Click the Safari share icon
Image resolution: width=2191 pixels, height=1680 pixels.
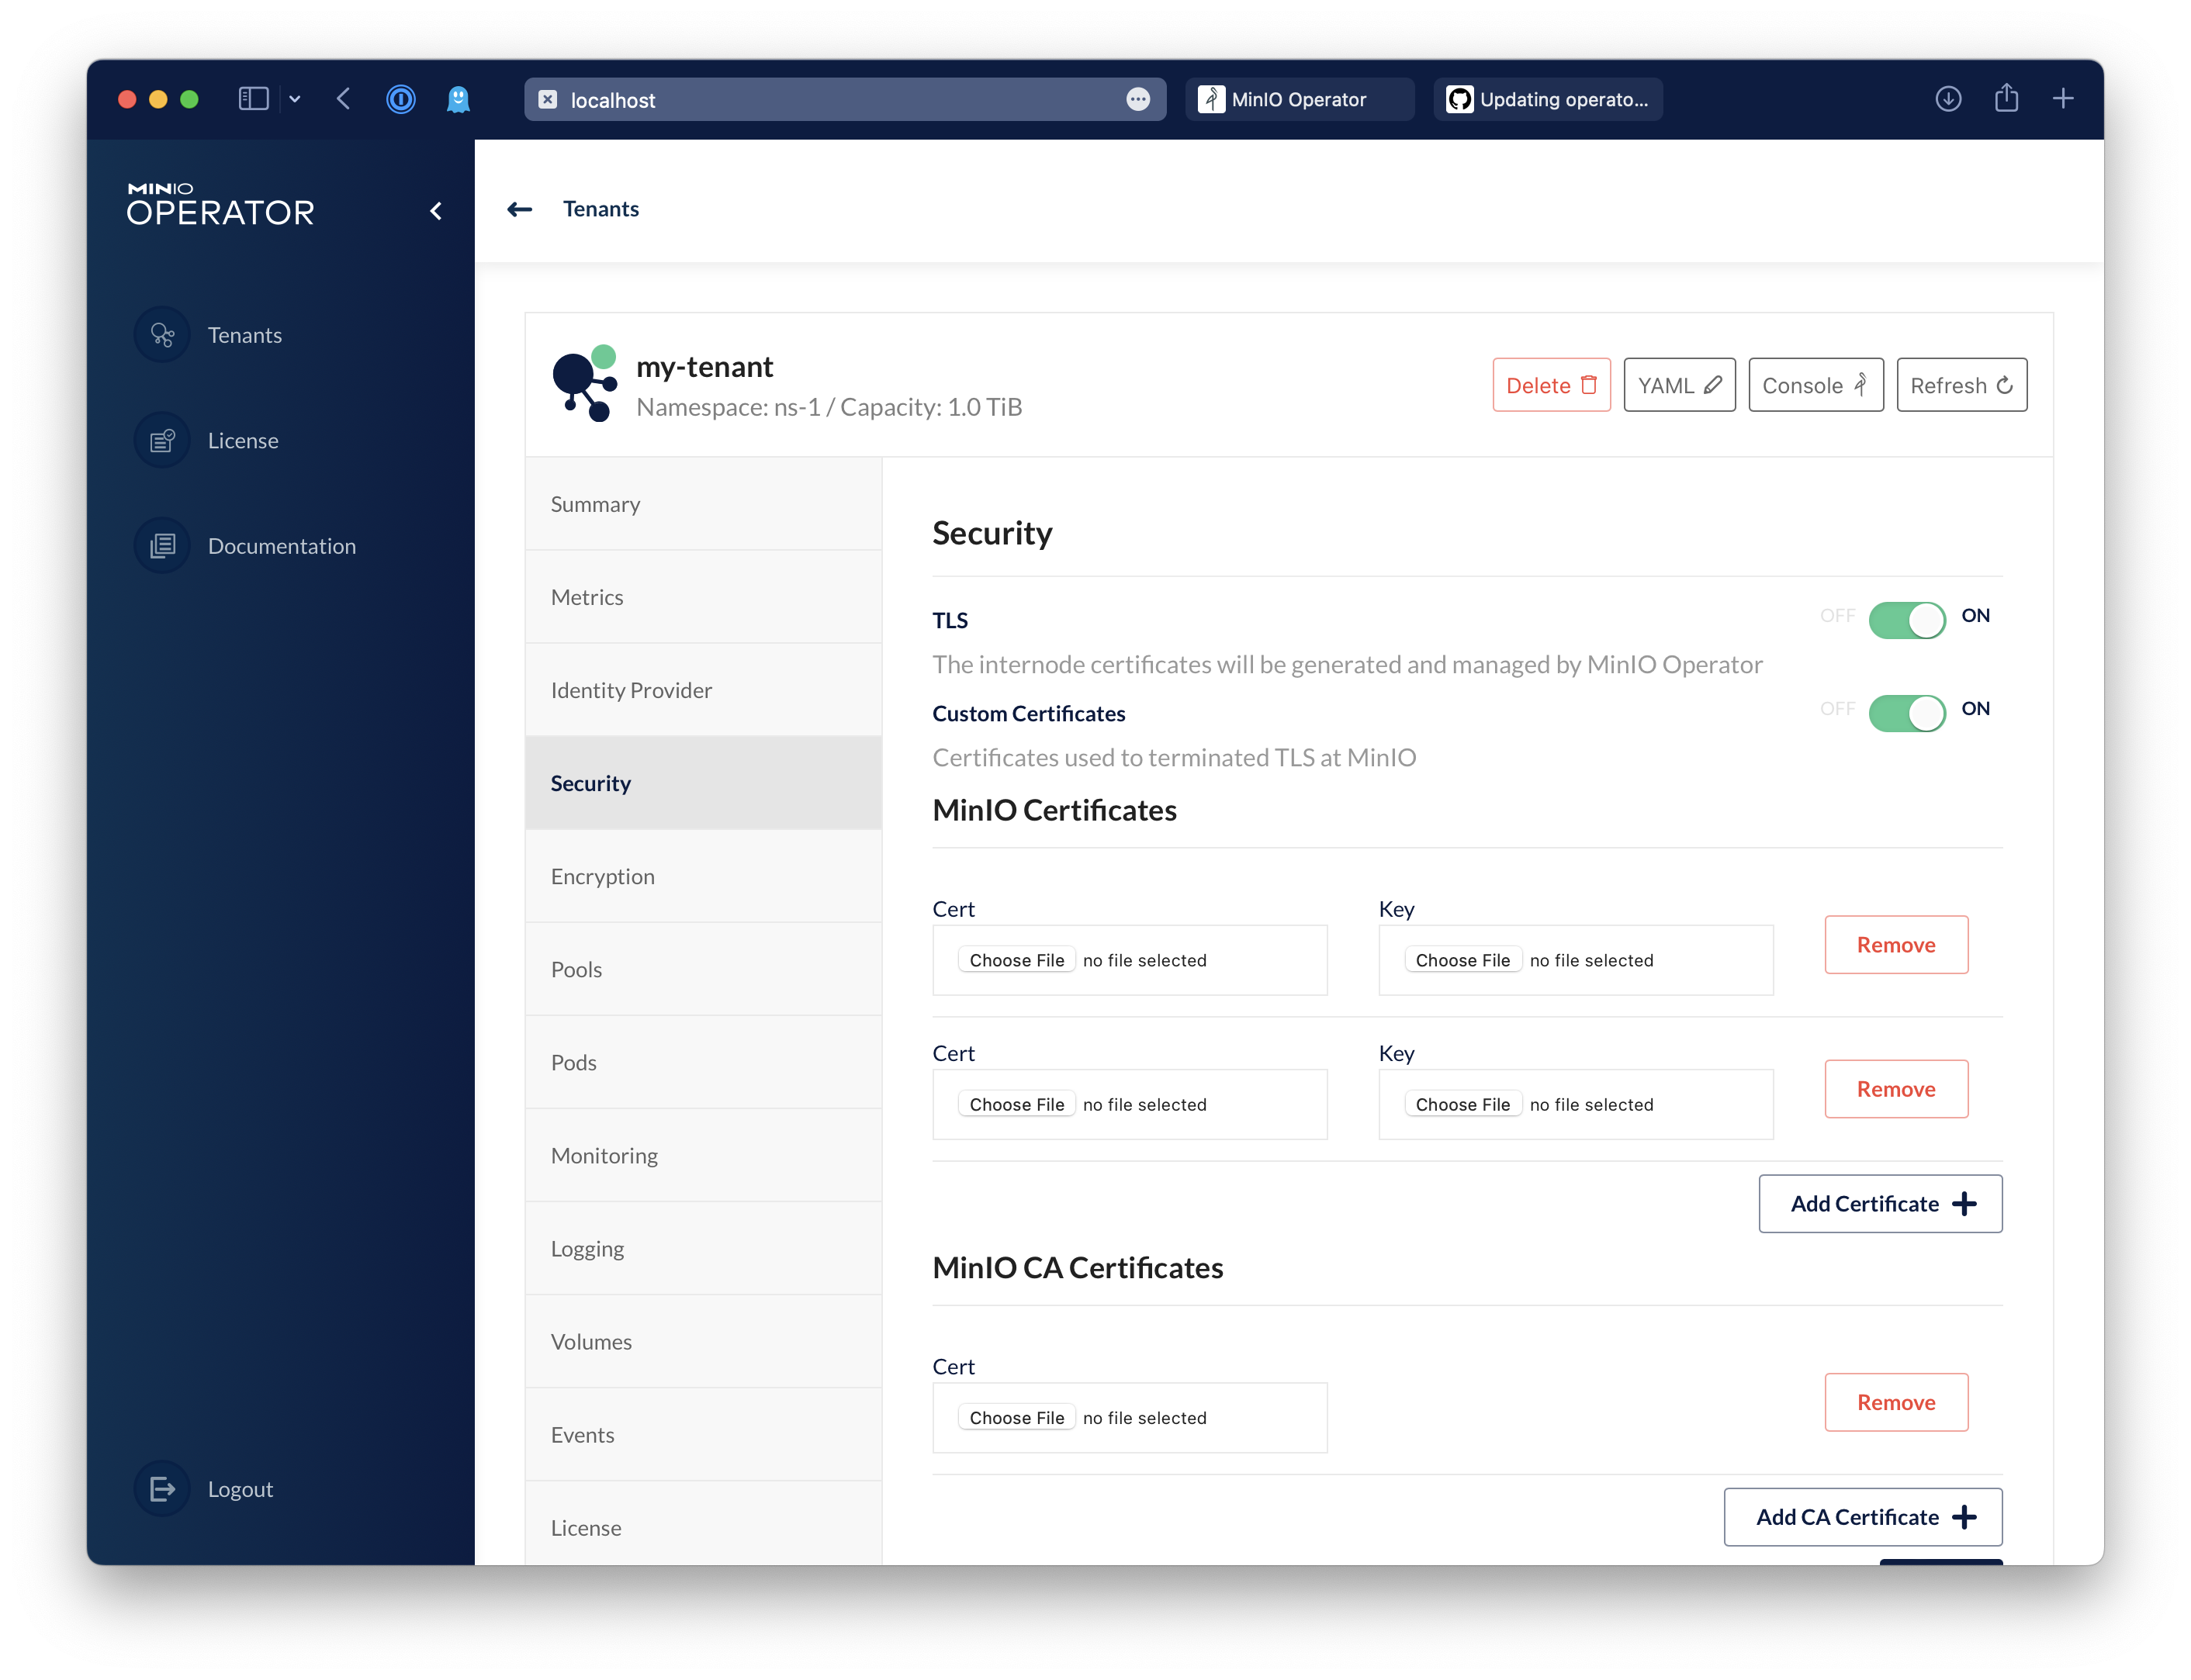pos(2006,99)
